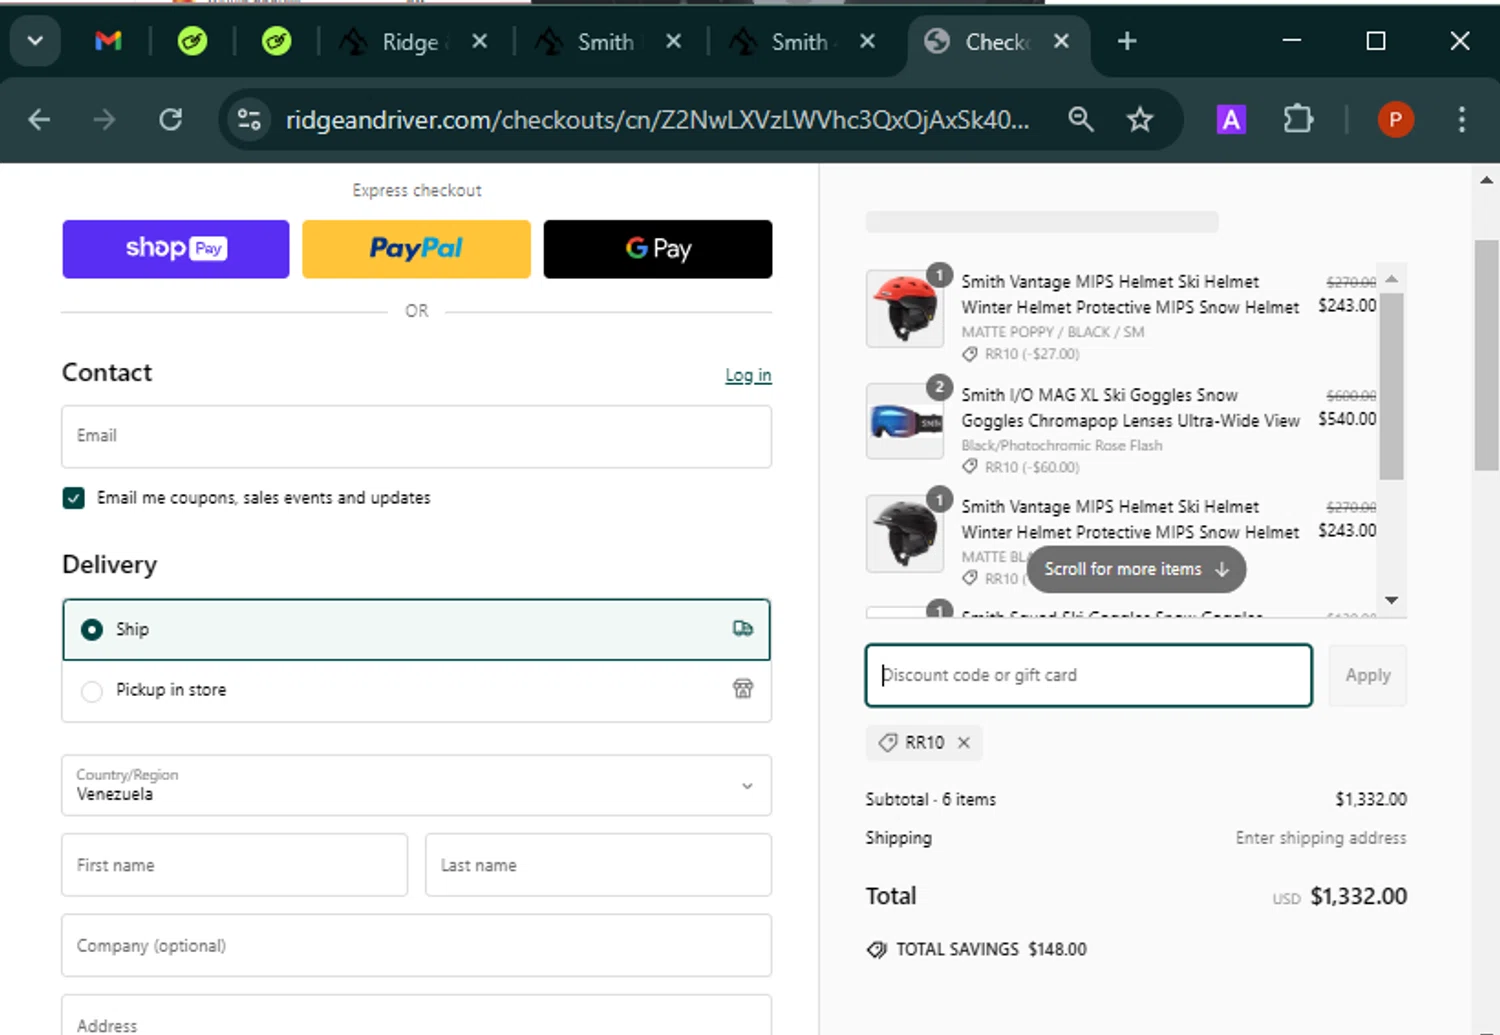Focus the Address field
This screenshot has width=1500, height=1035.
tap(416, 1016)
